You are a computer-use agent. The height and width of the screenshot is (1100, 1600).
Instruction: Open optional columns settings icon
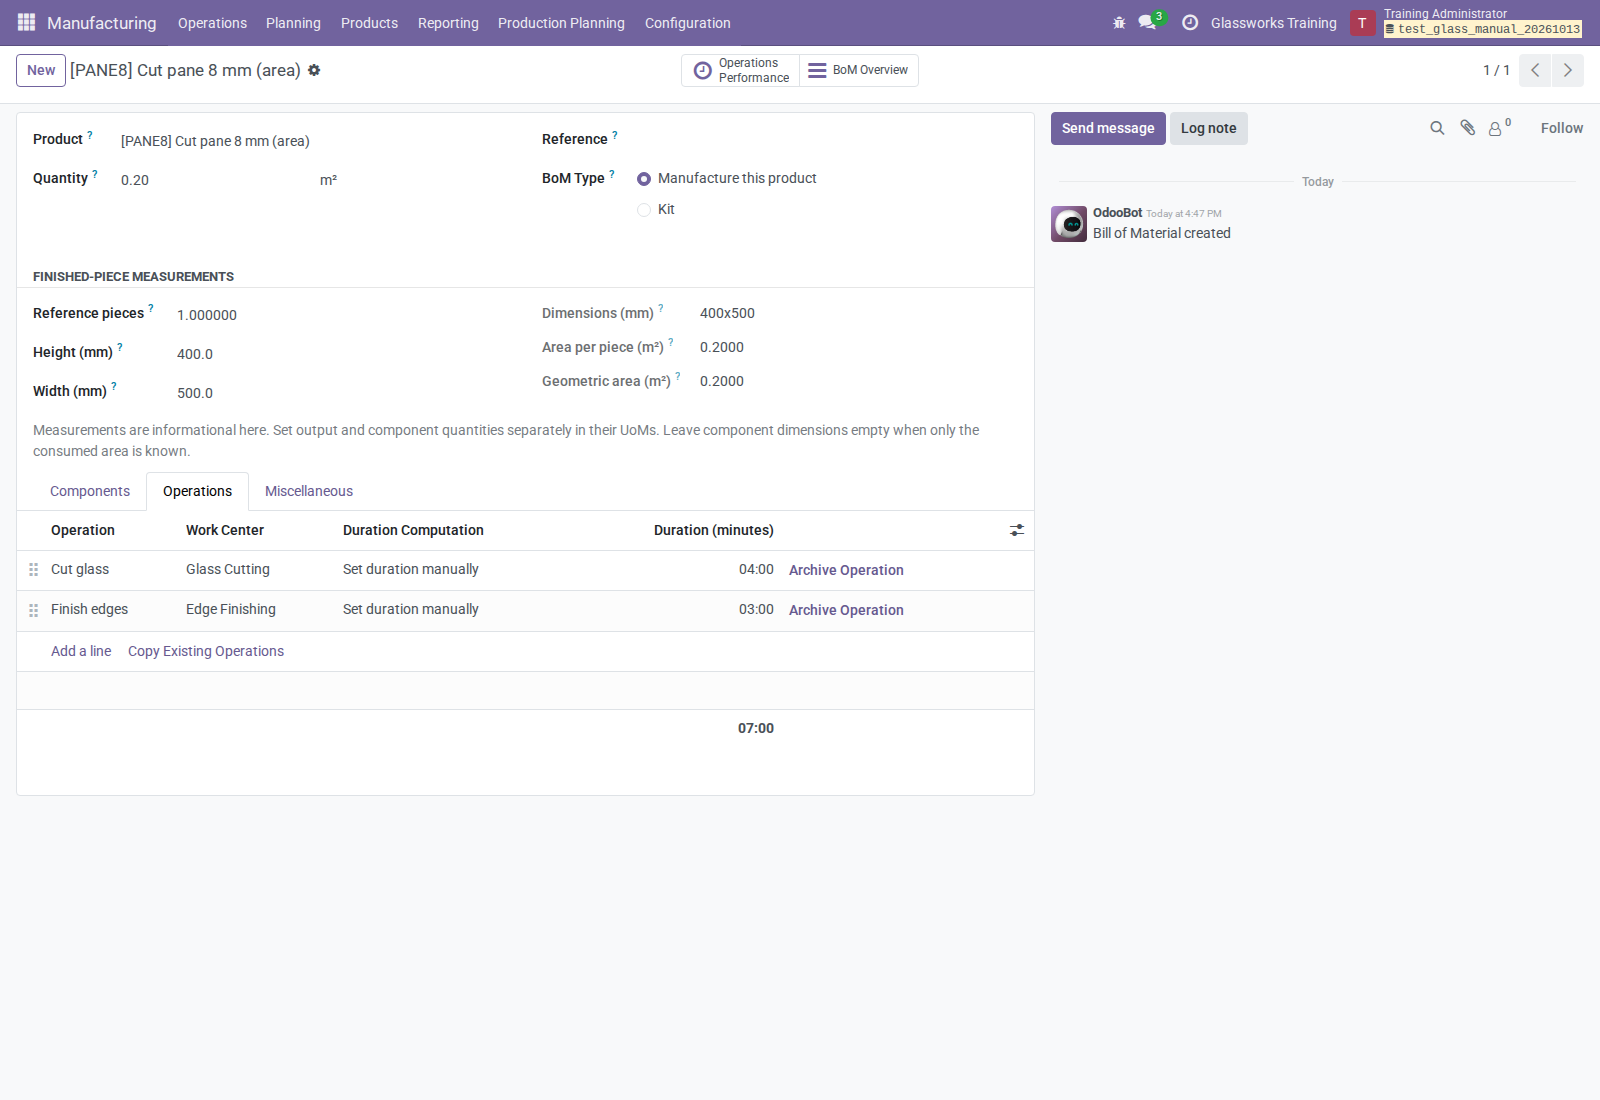1017,530
